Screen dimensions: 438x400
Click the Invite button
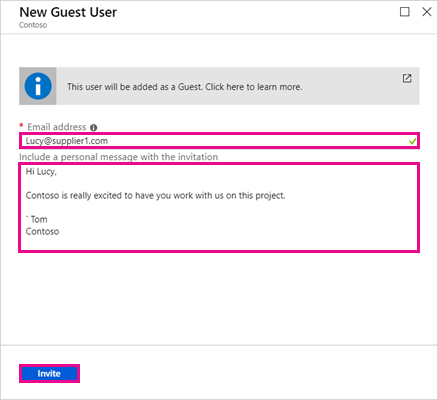pyautogui.click(x=49, y=373)
